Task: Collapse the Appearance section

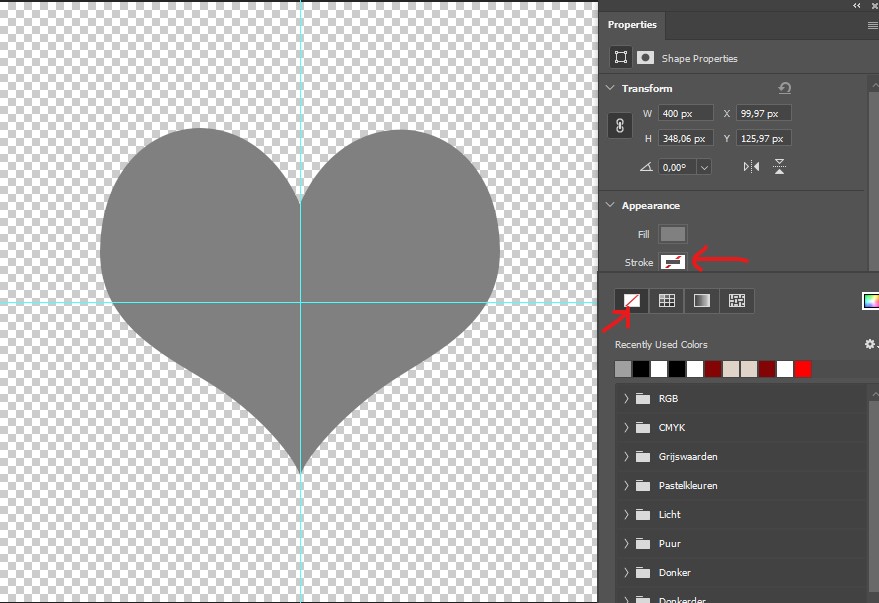Action: click(x=610, y=205)
